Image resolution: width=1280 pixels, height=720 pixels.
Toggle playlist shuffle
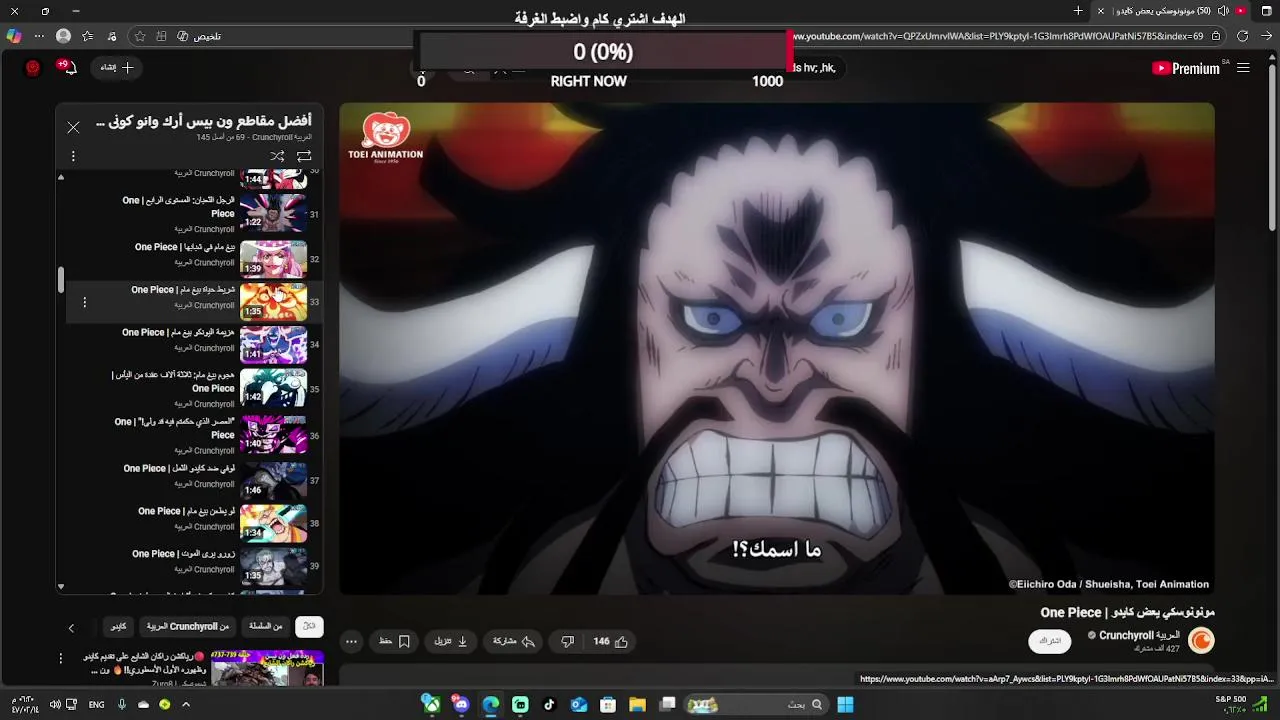click(277, 156)
